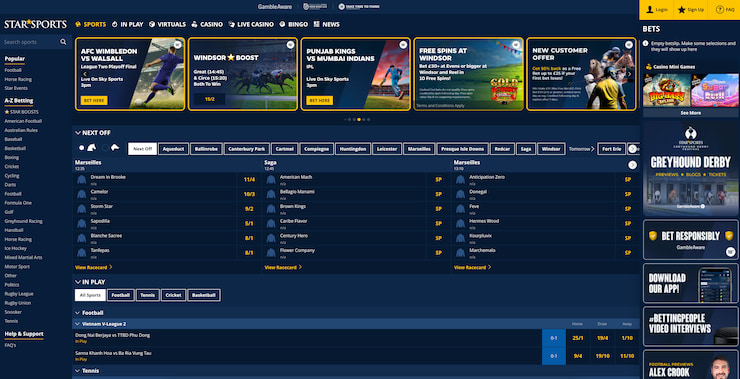
Task: Open the Live Casino menu item
Action: pyautogui.click(x=251, y=24)
